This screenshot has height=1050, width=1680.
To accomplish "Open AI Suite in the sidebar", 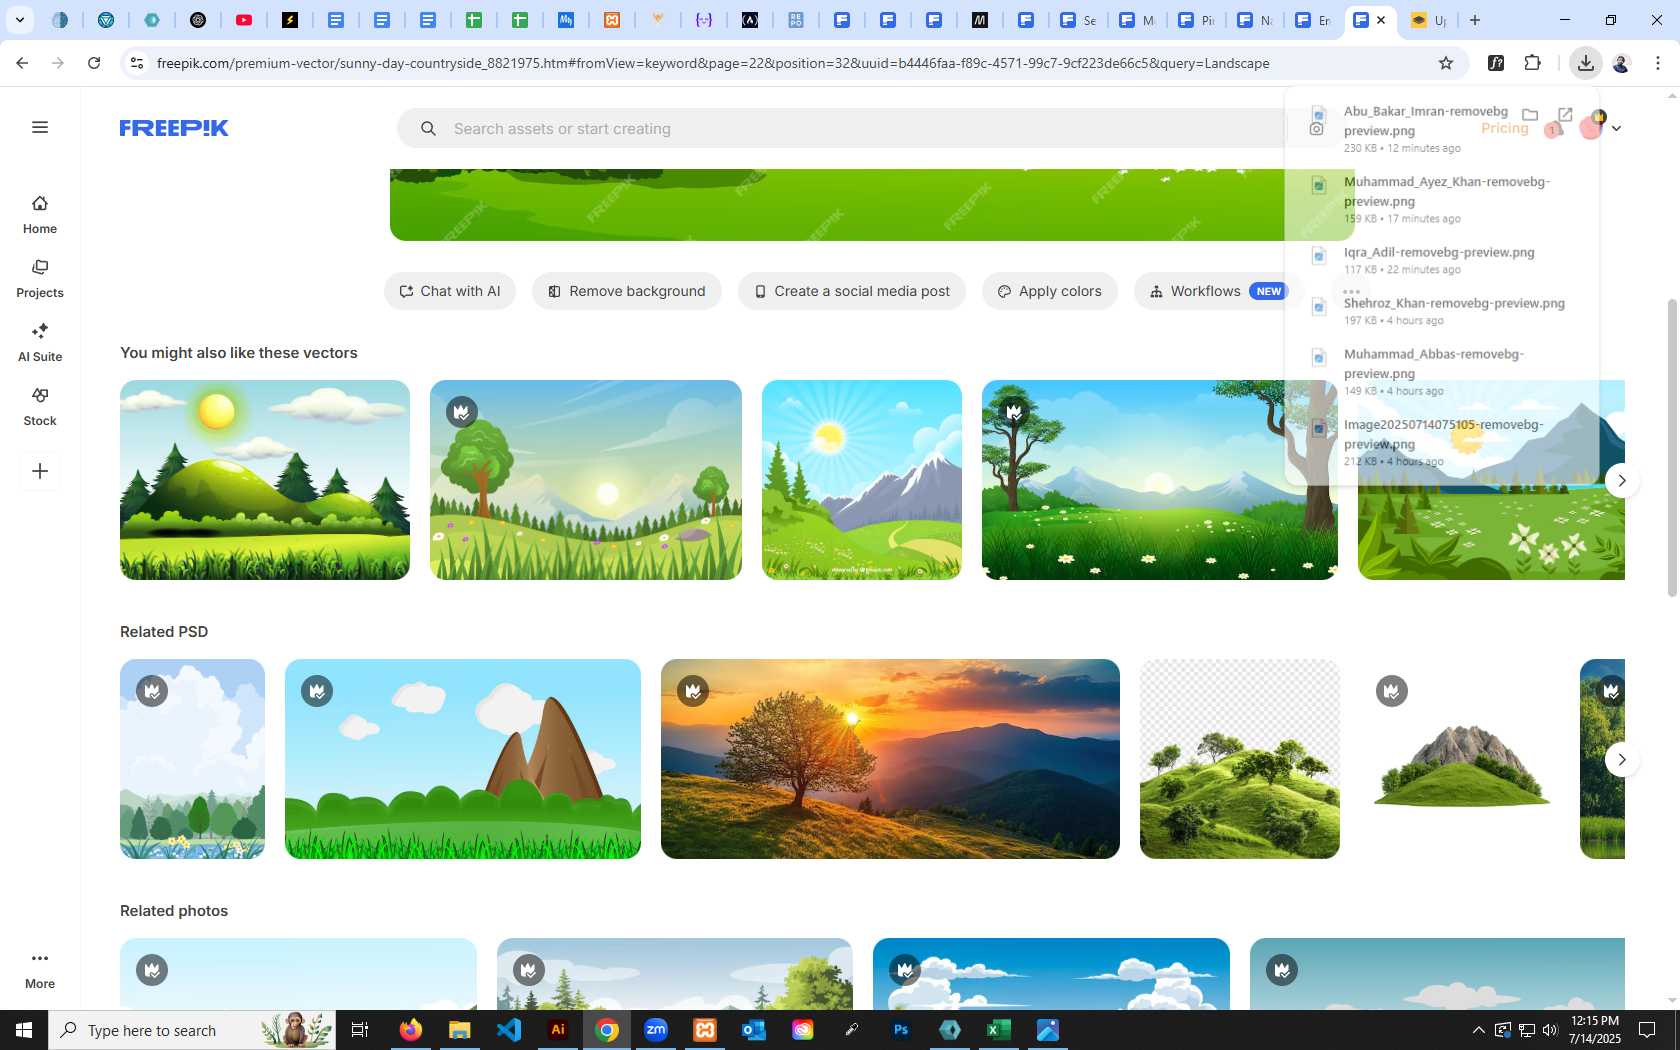I will tap(40, 343).
